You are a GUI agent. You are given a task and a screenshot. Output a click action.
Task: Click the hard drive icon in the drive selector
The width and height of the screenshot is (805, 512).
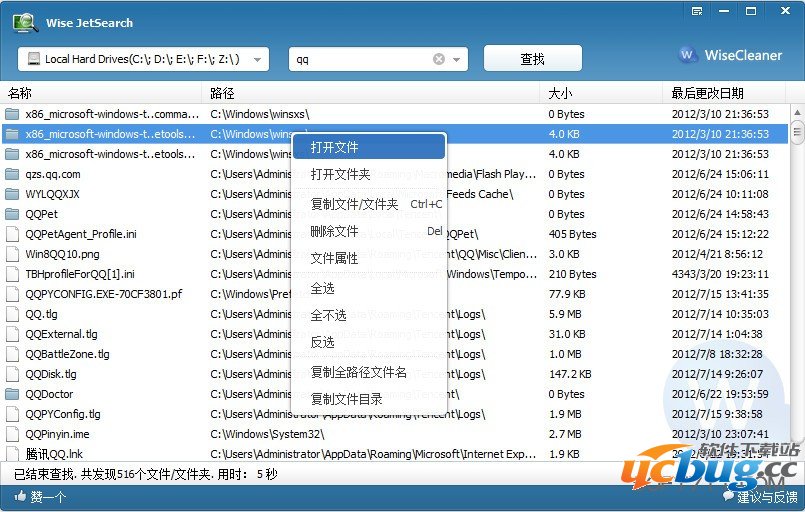pos(34,59)
